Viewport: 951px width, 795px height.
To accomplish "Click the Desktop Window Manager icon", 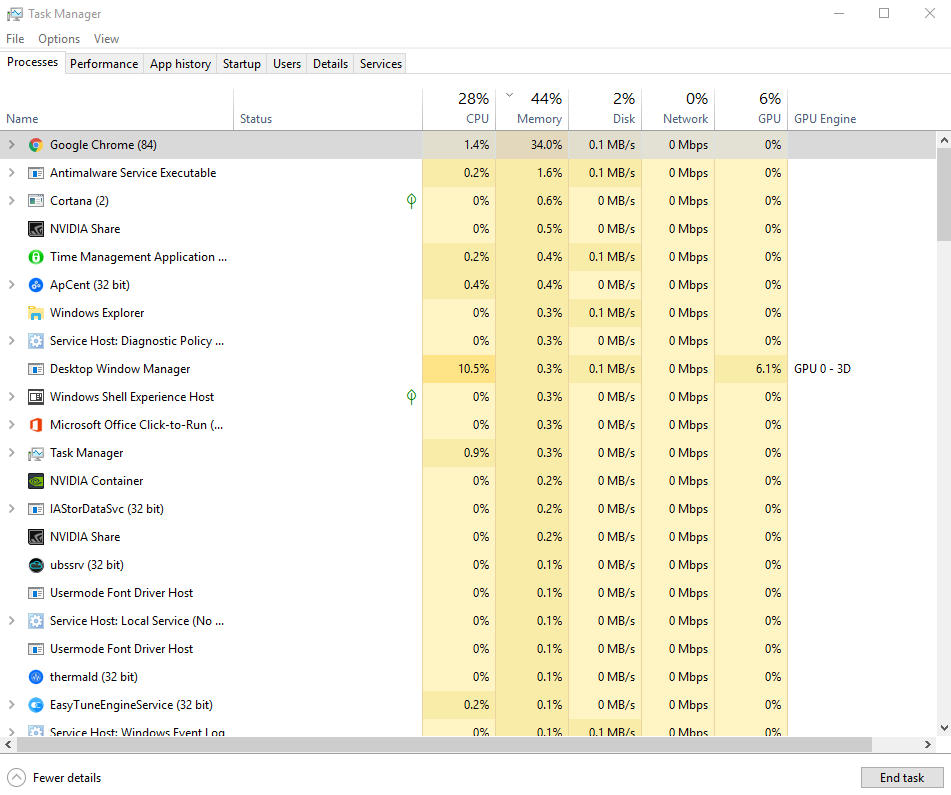I will [36, 369].
